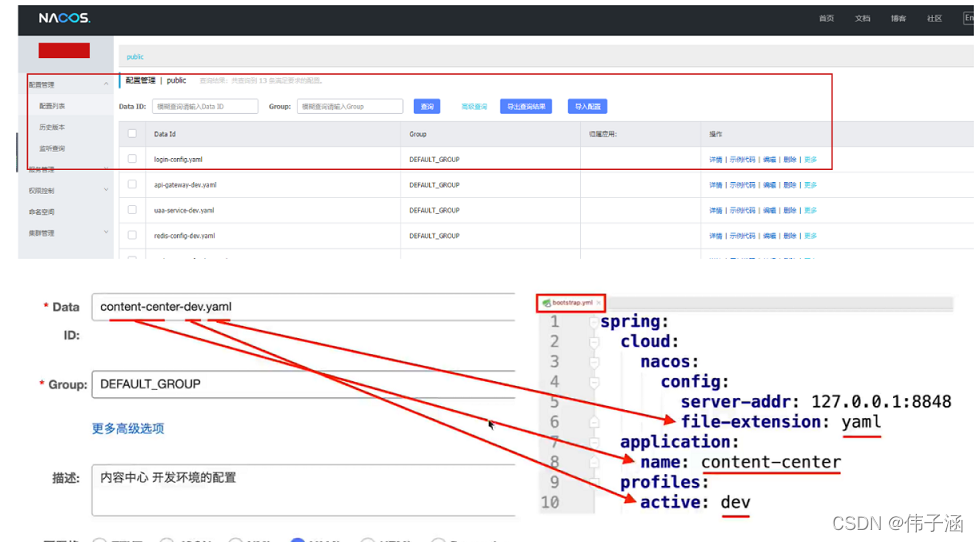978x542 pixels.
Task: Open 博客 in top navigation
Action: [899, 19]
